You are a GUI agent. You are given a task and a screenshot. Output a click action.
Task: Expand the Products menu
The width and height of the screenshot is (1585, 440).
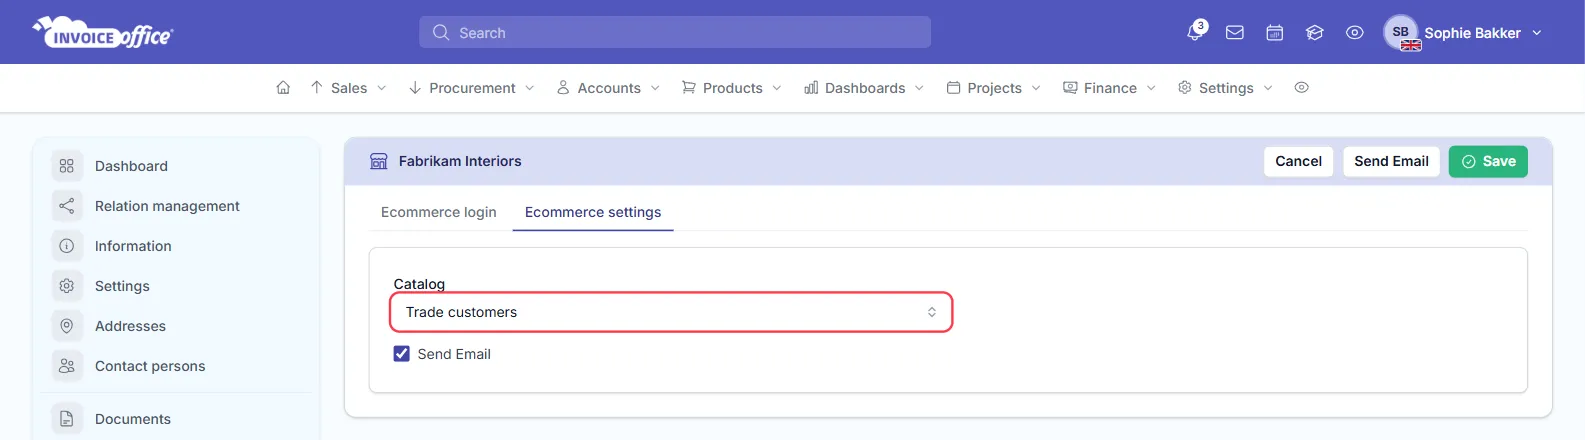pyautogui.click(x=732, y=88)
